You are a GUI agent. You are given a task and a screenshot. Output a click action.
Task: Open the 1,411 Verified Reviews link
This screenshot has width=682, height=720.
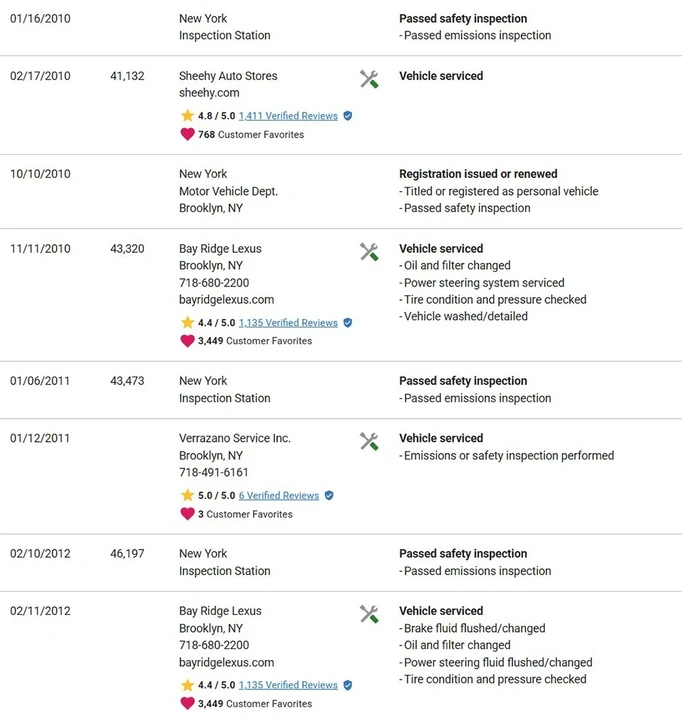pyautogui.click(x=288, y=116)
